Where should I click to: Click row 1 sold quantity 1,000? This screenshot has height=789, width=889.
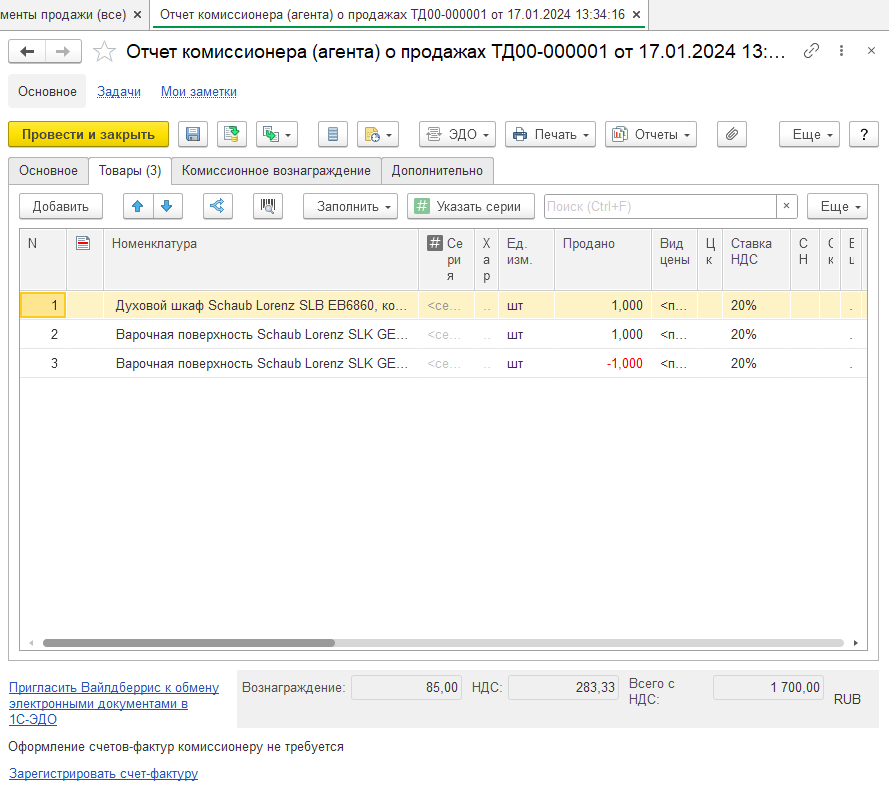603,306
